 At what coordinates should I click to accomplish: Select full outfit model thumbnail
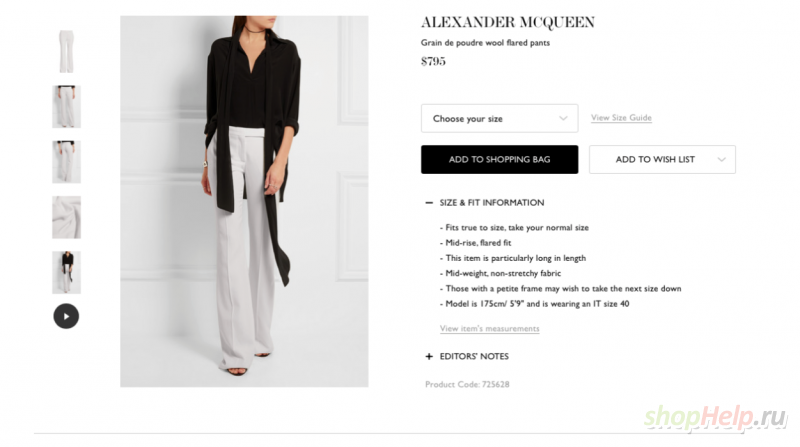pos(66,272)
